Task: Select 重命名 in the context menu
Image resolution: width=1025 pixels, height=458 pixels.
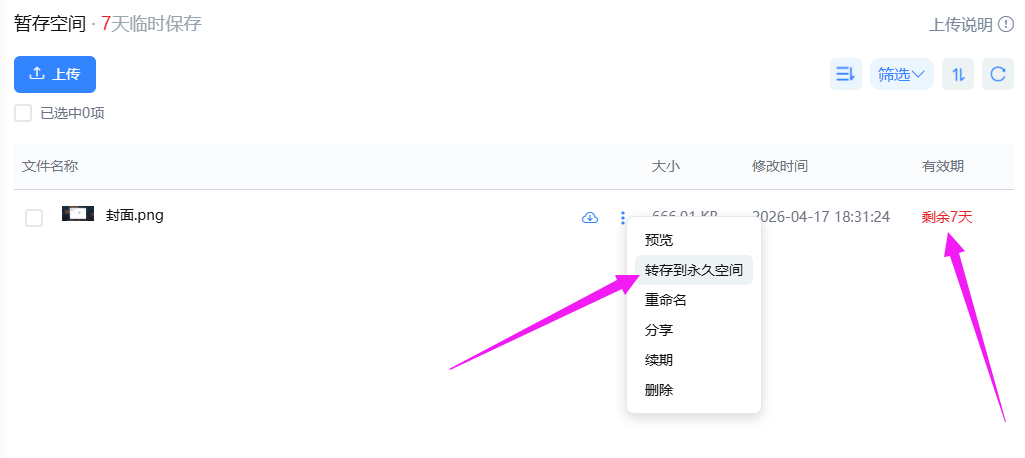Action: point(666,300)
